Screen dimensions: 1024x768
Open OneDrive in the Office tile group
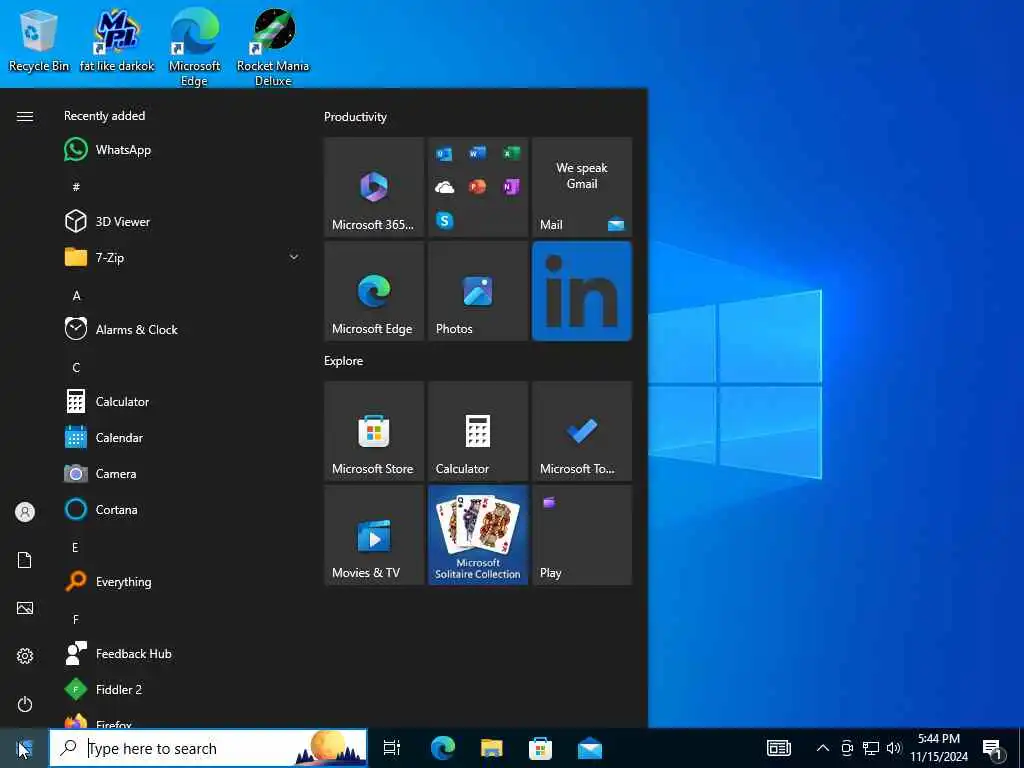[x=445, y=187]
